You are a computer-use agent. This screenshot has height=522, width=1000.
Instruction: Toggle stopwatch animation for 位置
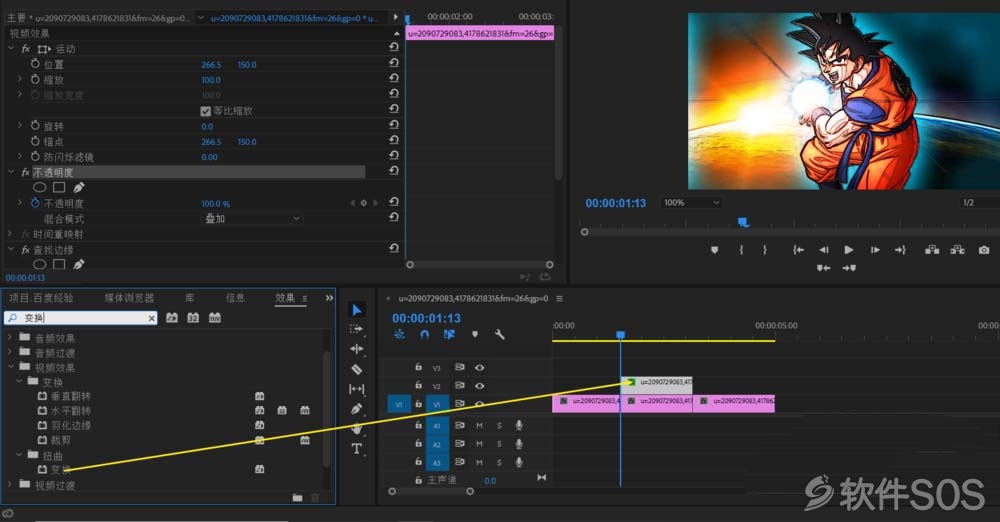35,64
